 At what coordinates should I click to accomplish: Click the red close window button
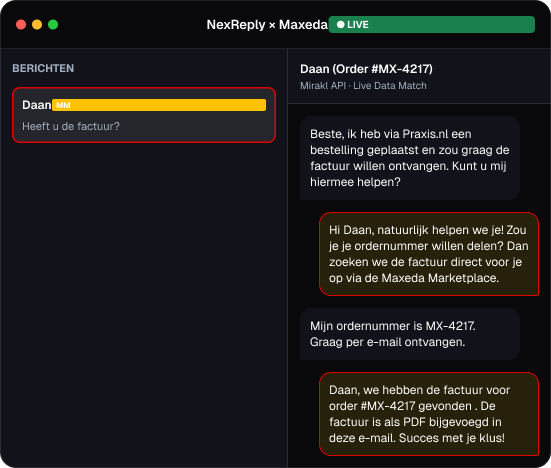[x=21, y=25]
